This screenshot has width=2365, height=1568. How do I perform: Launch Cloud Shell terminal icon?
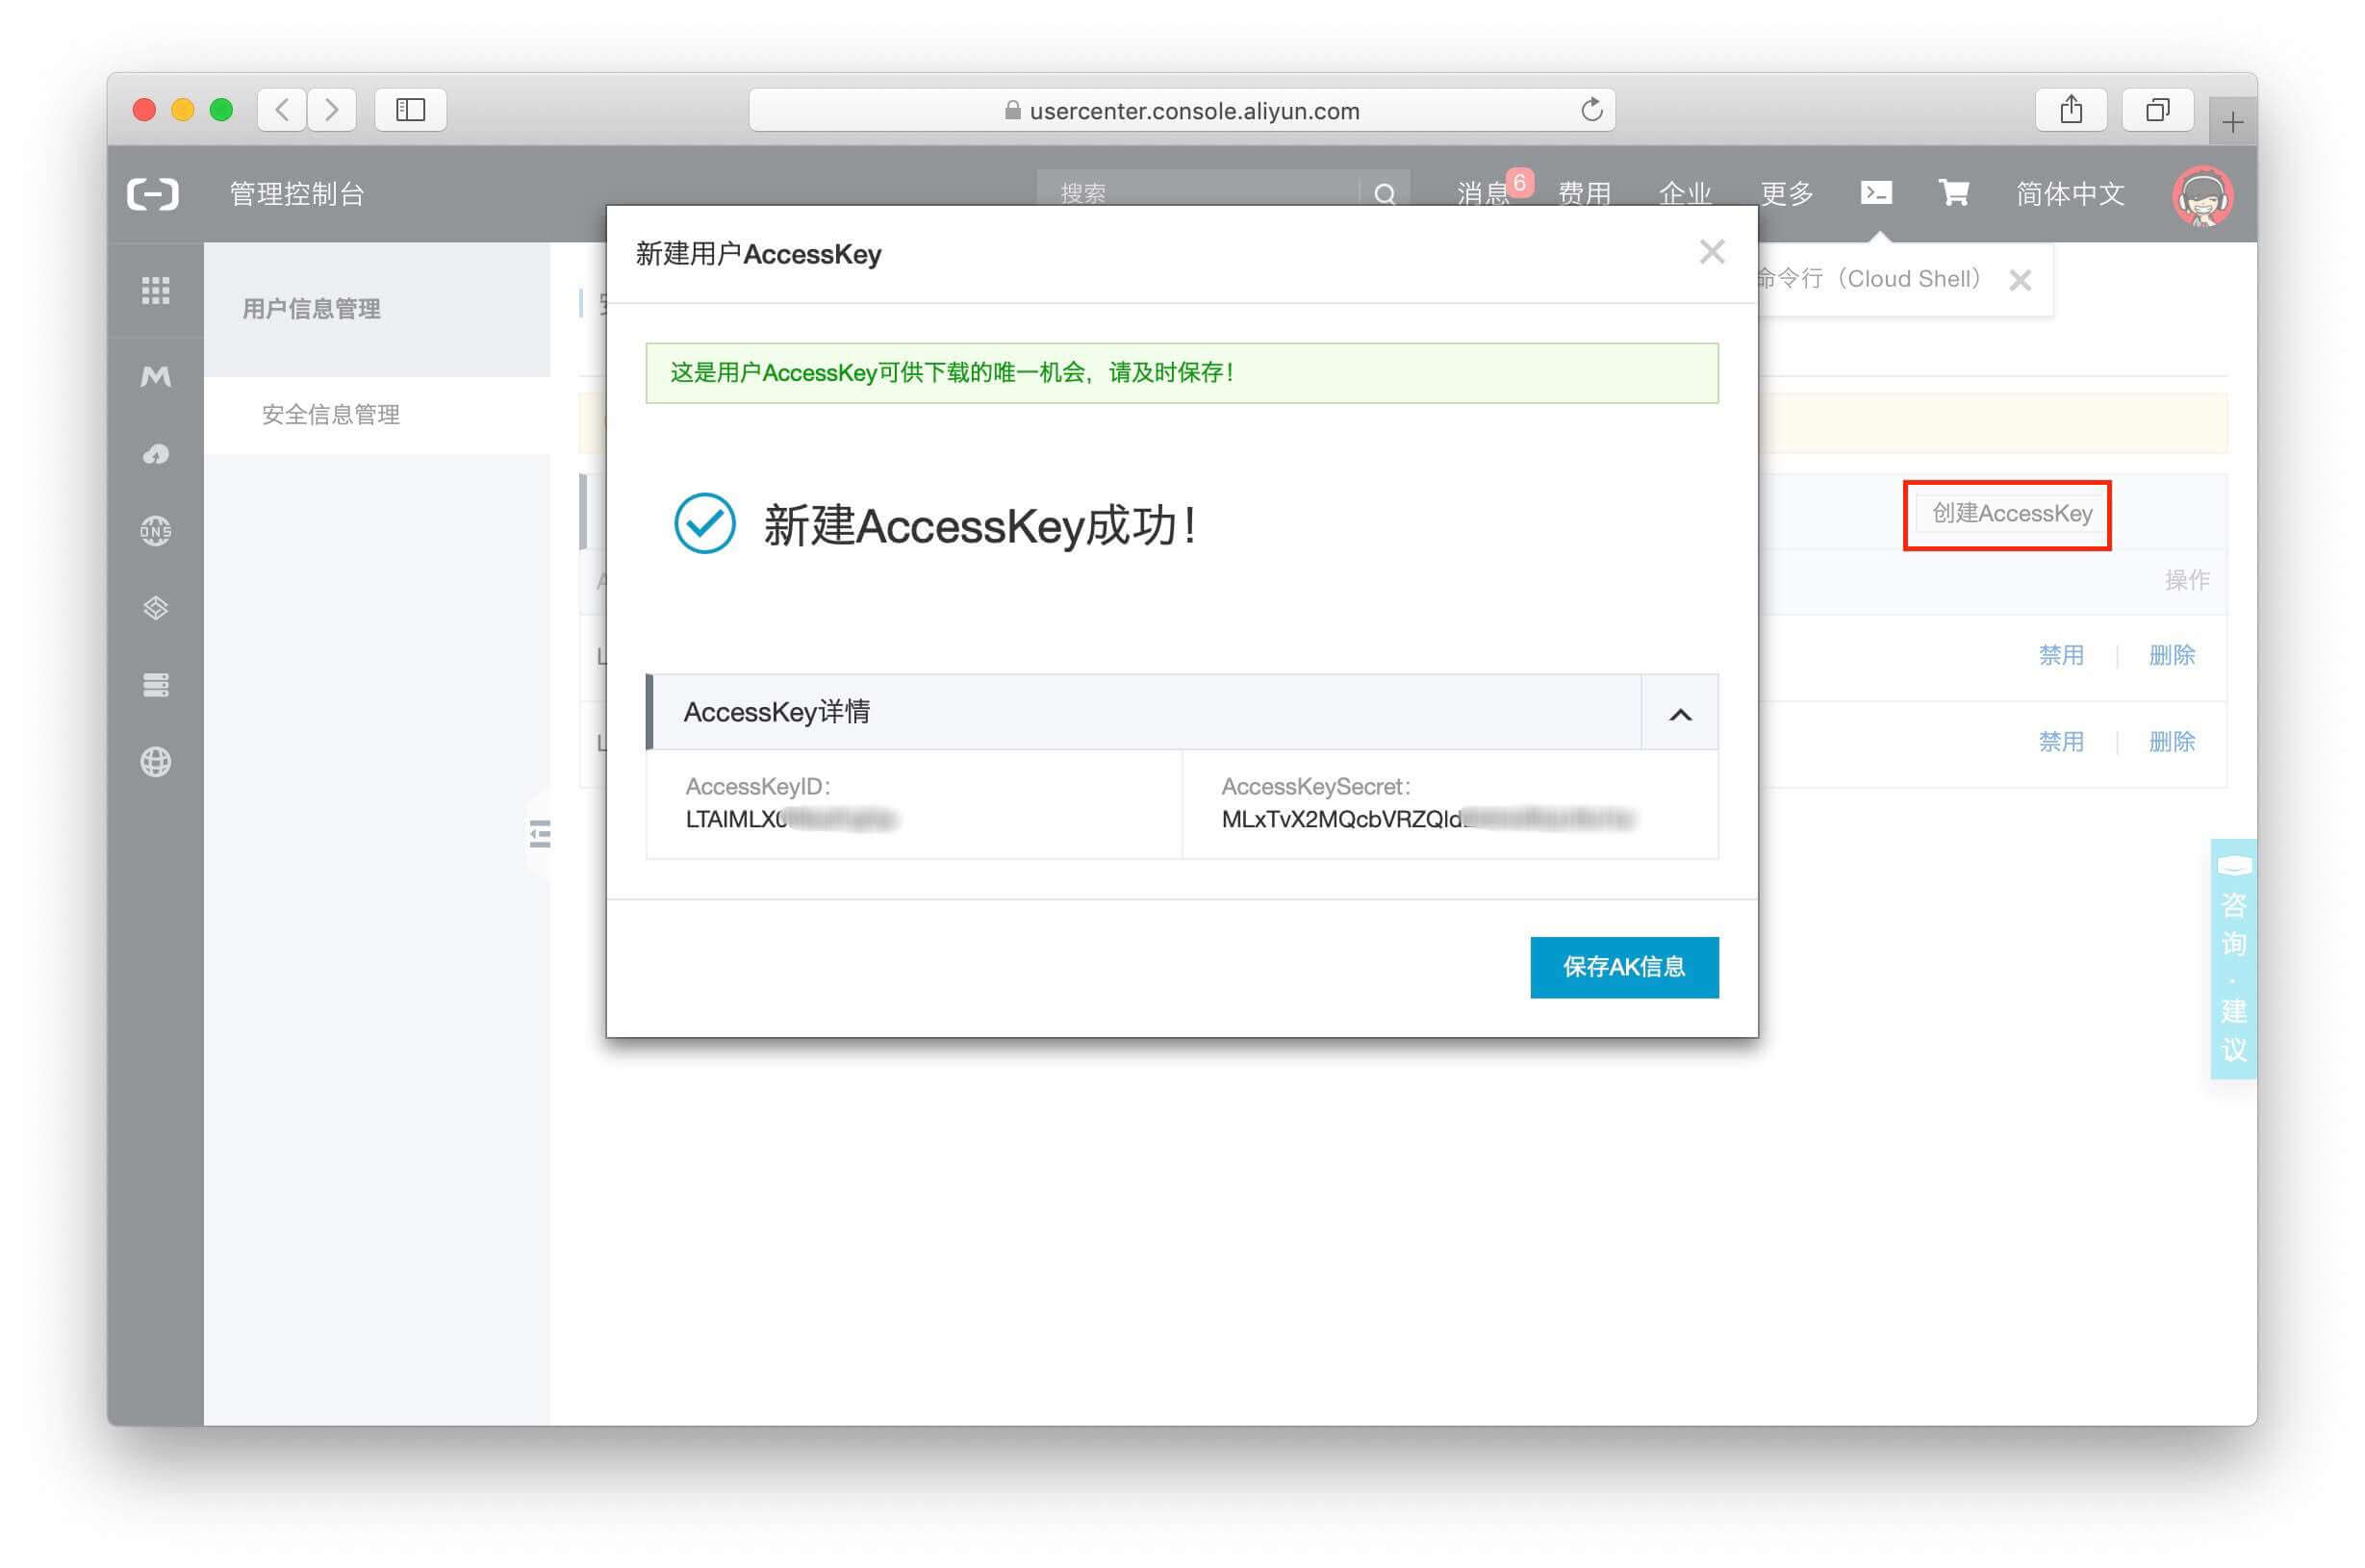pos(1875,192)
